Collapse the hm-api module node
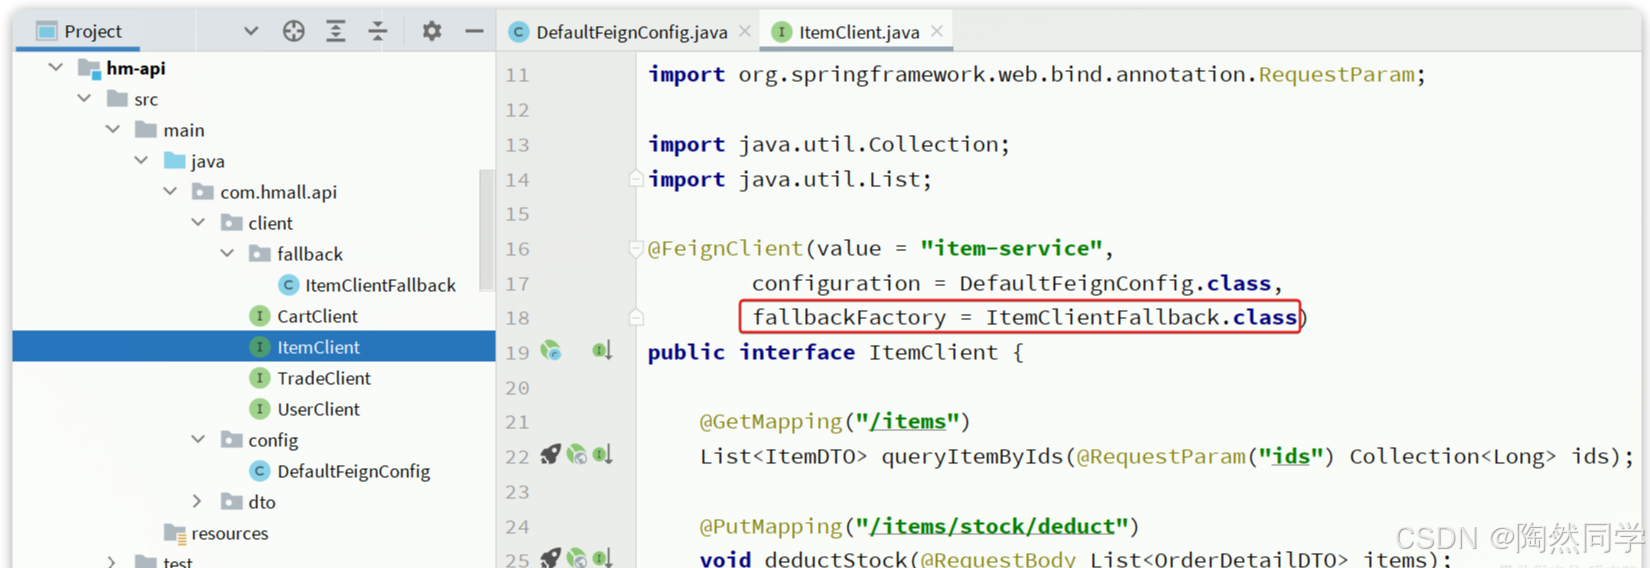Screen dimensions: 1650x568 coord(56,68)
